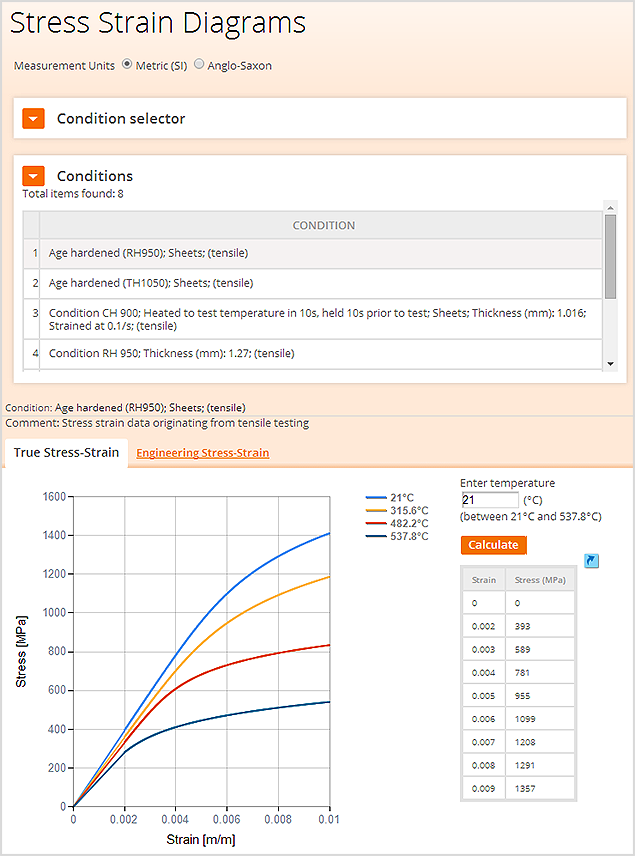
Task: Select Condition RH 950 thickness 1.27 row
Action: [x=313, y=354]
